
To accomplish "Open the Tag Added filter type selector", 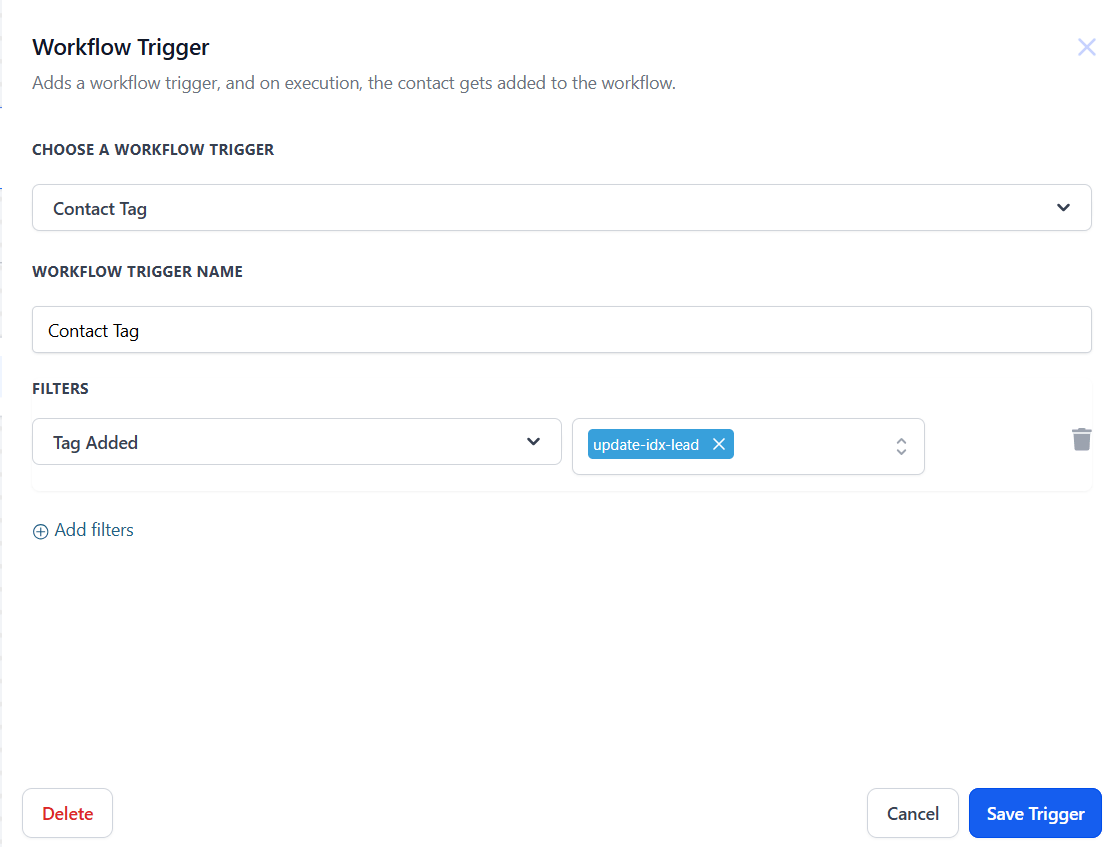I will point(280,442).
